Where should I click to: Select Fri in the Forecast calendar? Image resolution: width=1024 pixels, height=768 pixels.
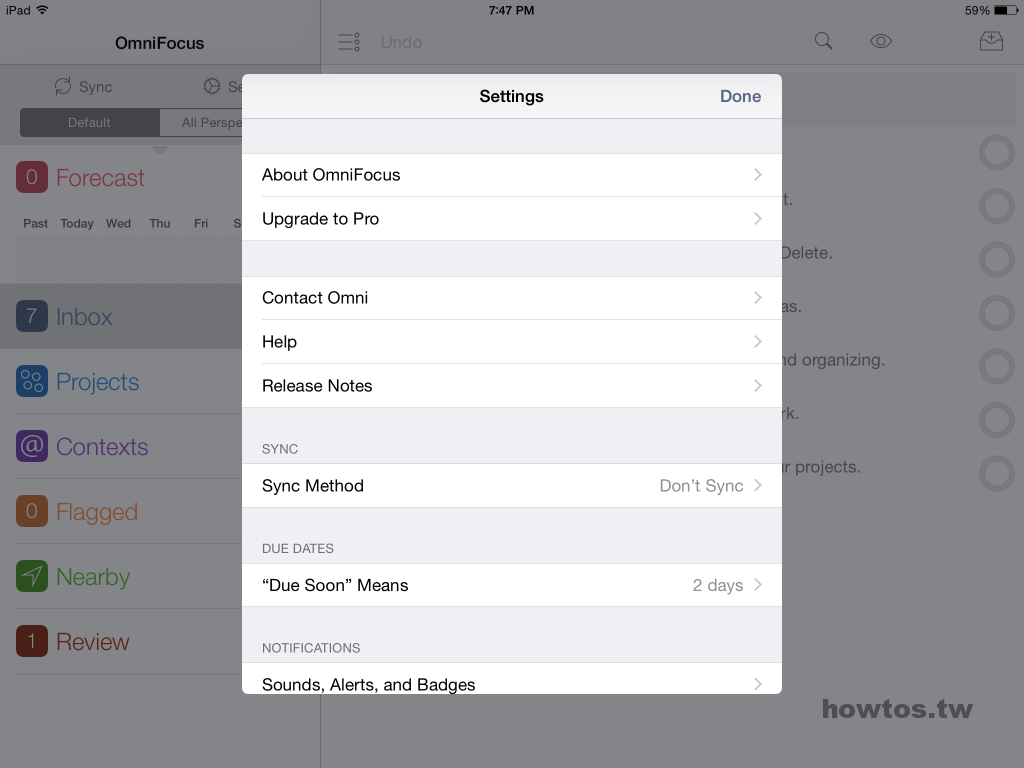(x=200, y=223)
